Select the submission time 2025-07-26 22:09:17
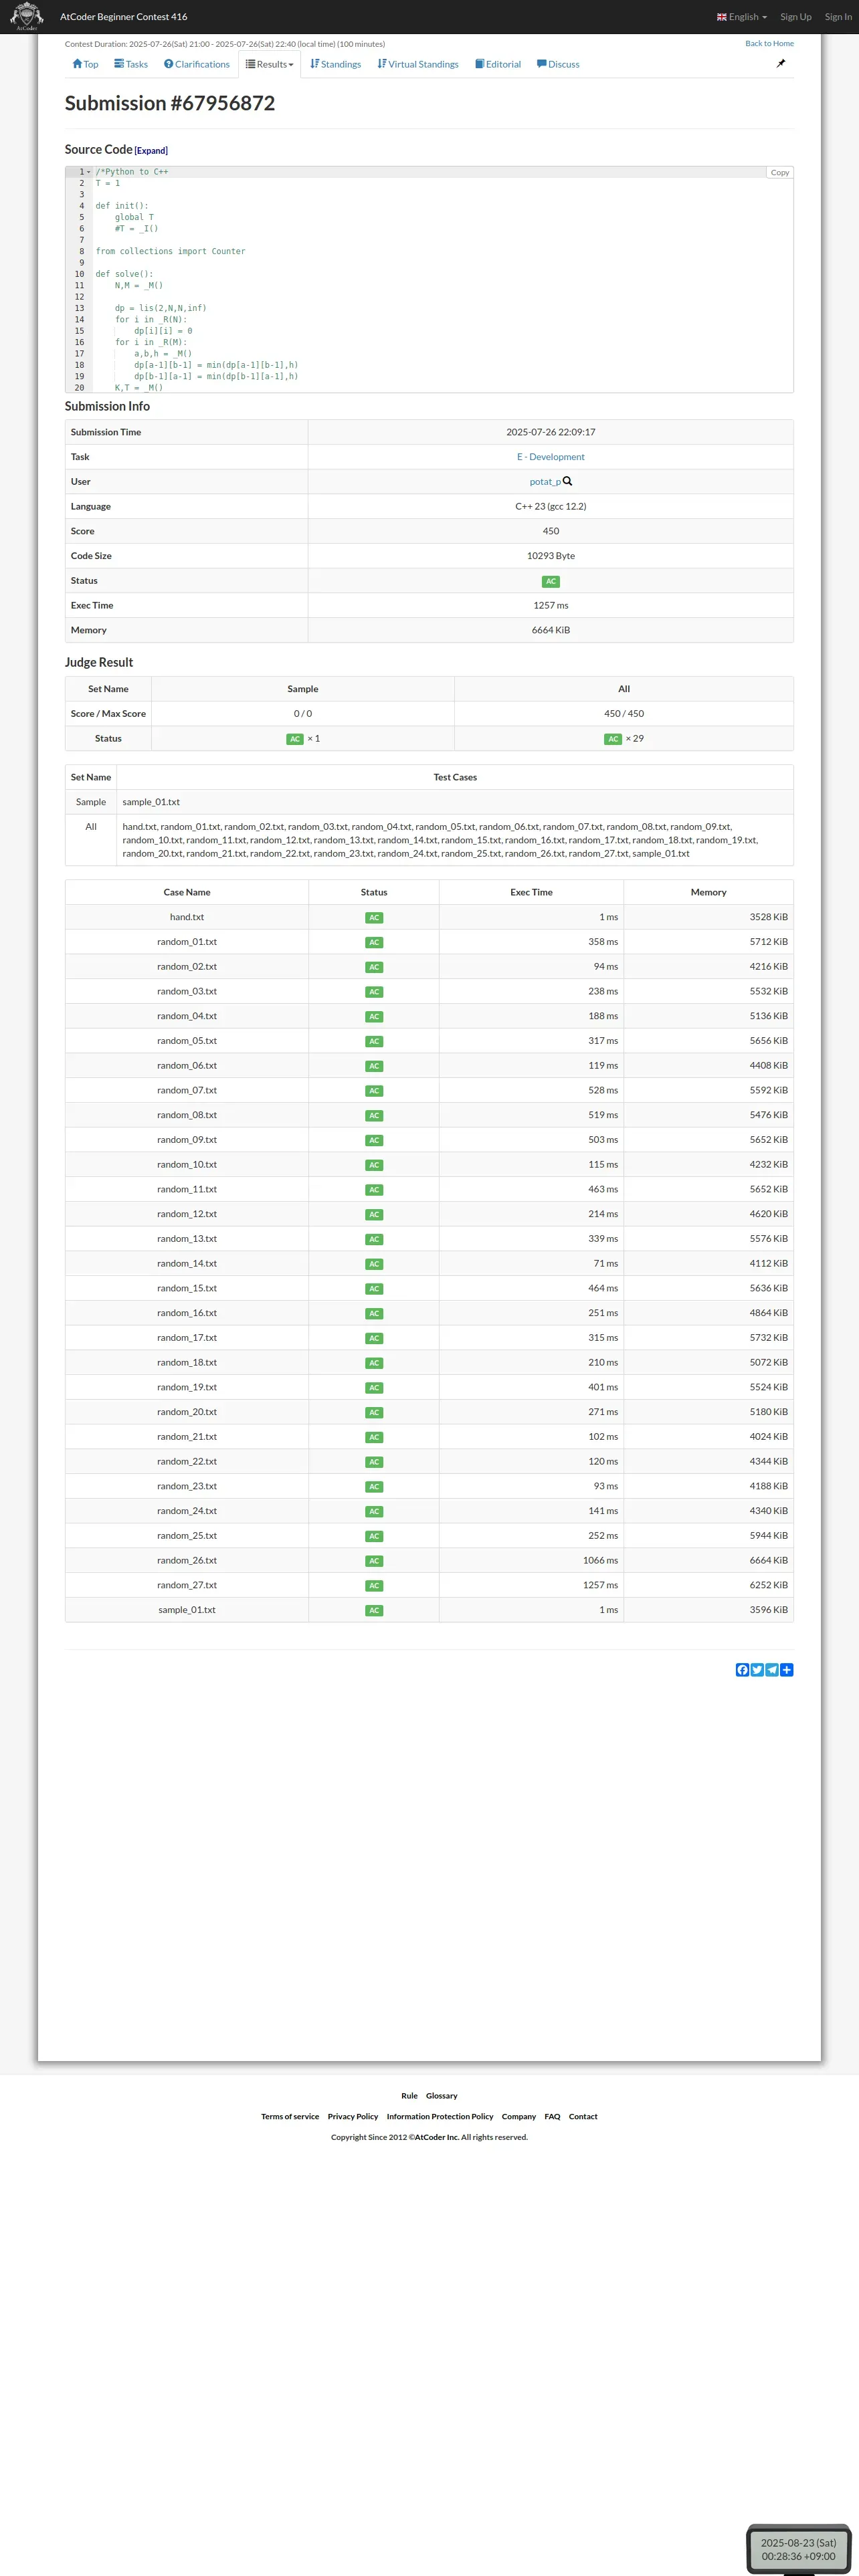This screenshot has width=859, height=2576. pos(551,432)
